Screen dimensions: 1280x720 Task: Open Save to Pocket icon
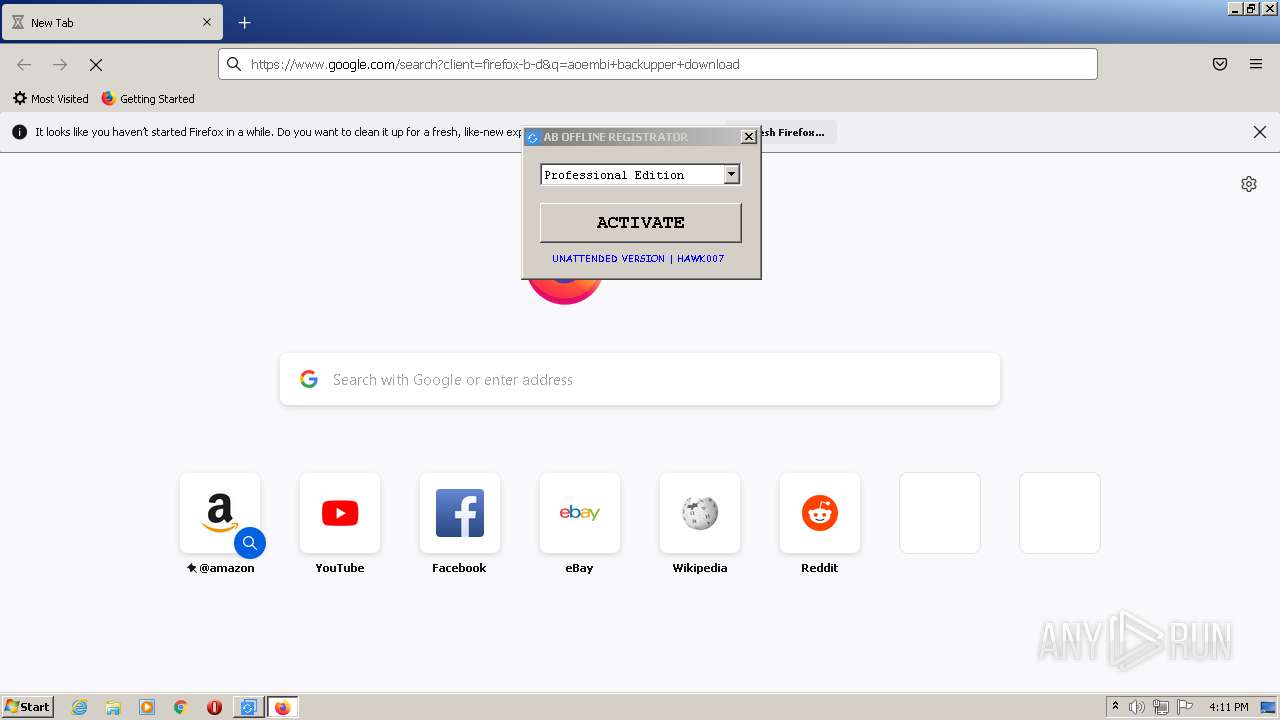point(1220,64)
